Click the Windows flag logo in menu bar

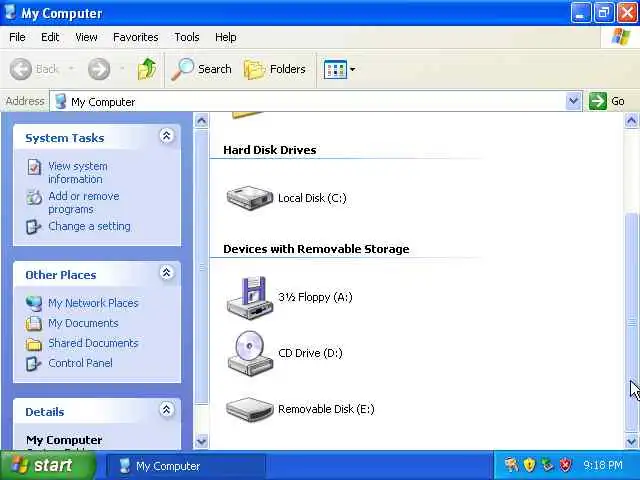[x=621, y=37]
